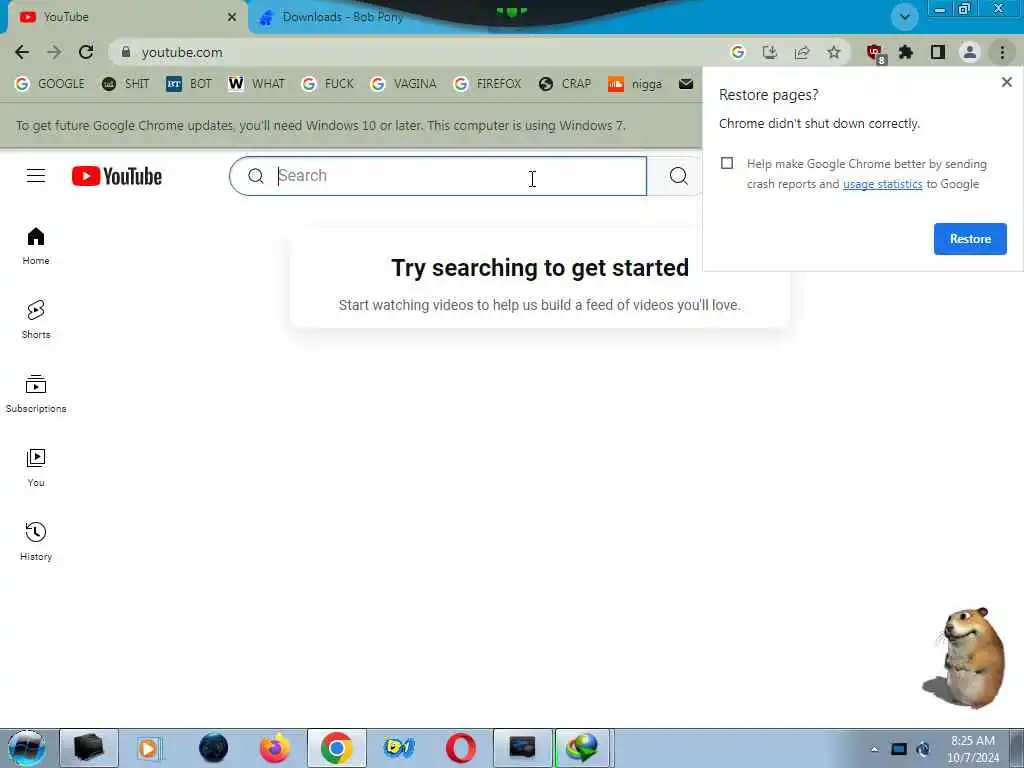
Task: Open the usage statistics link
Action: (882, 184)
